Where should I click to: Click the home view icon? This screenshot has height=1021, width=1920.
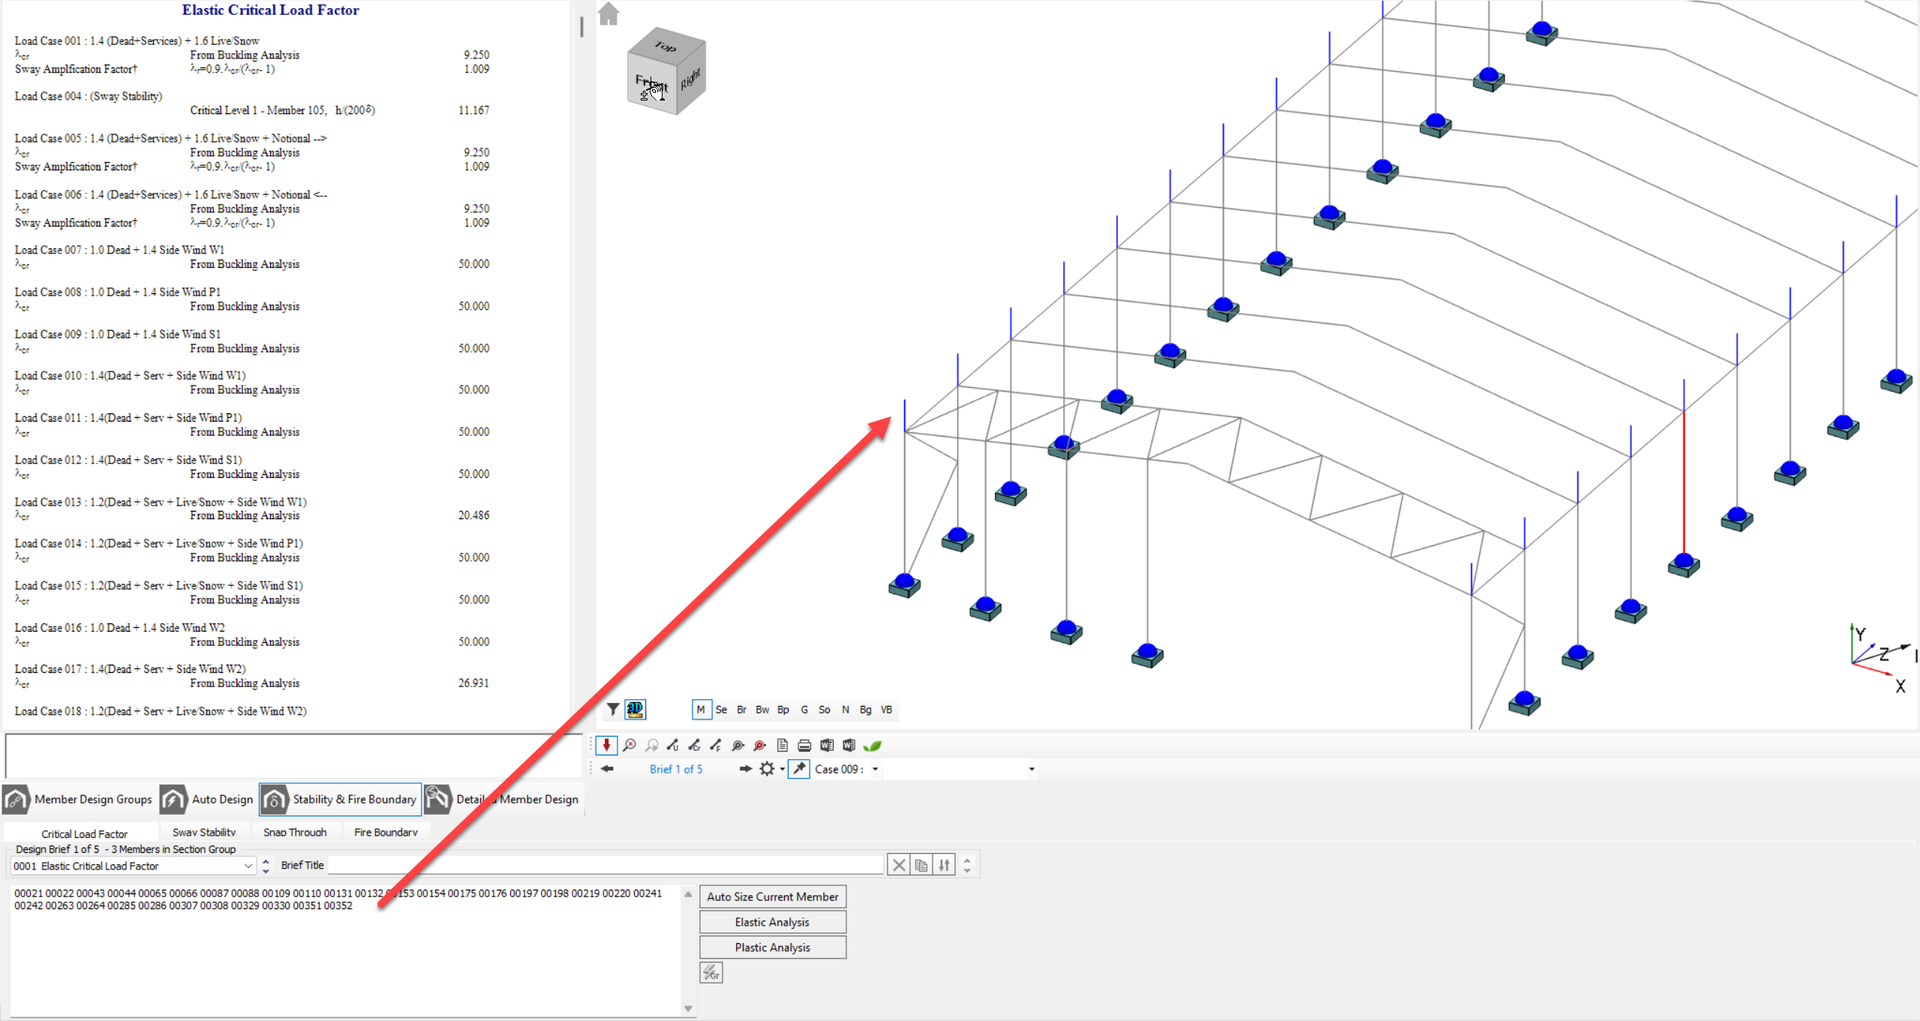tap(609, 14)
